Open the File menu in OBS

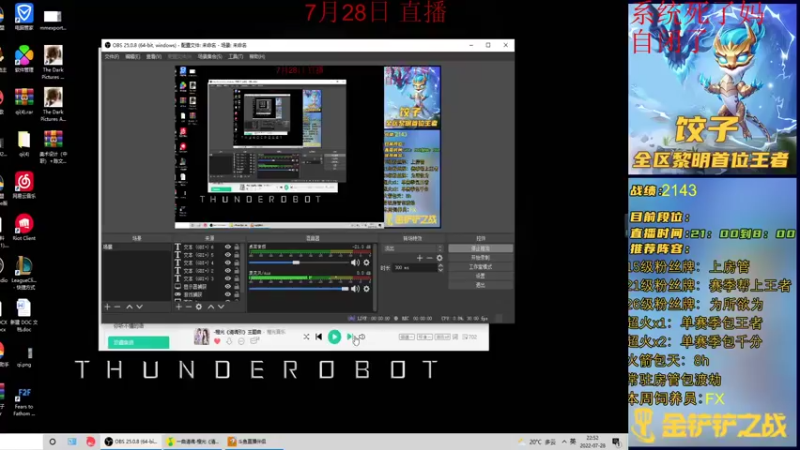pos(112,57)
